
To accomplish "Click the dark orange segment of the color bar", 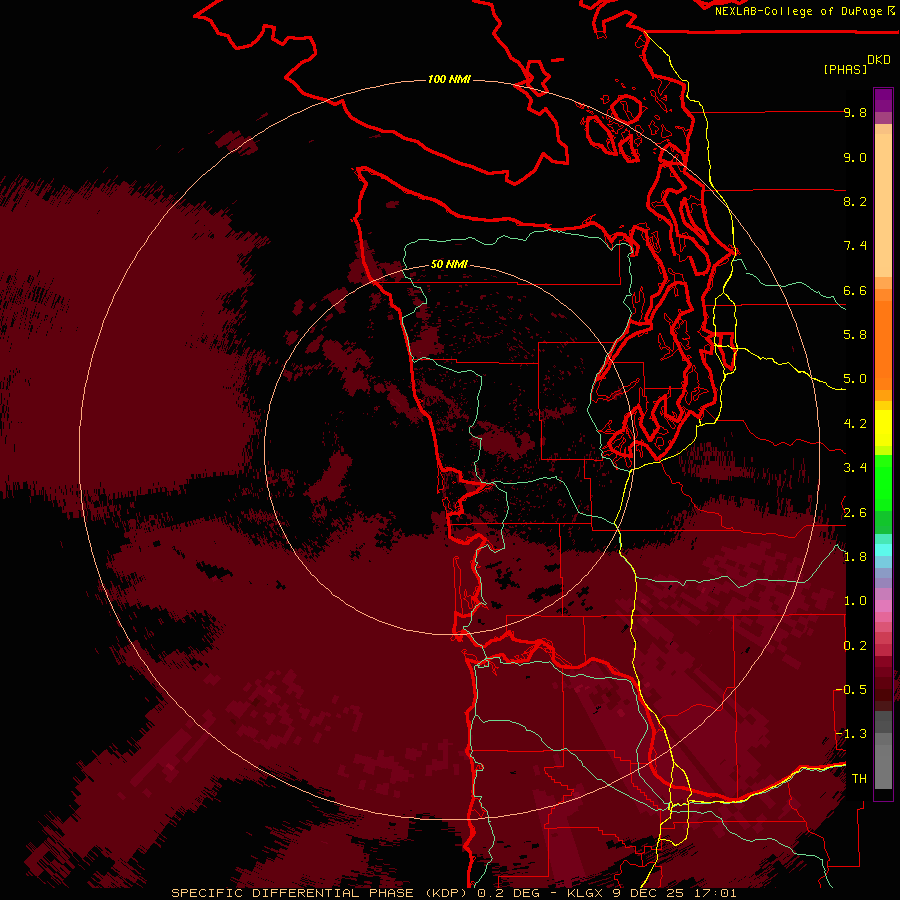I will (x=883, y=344).
